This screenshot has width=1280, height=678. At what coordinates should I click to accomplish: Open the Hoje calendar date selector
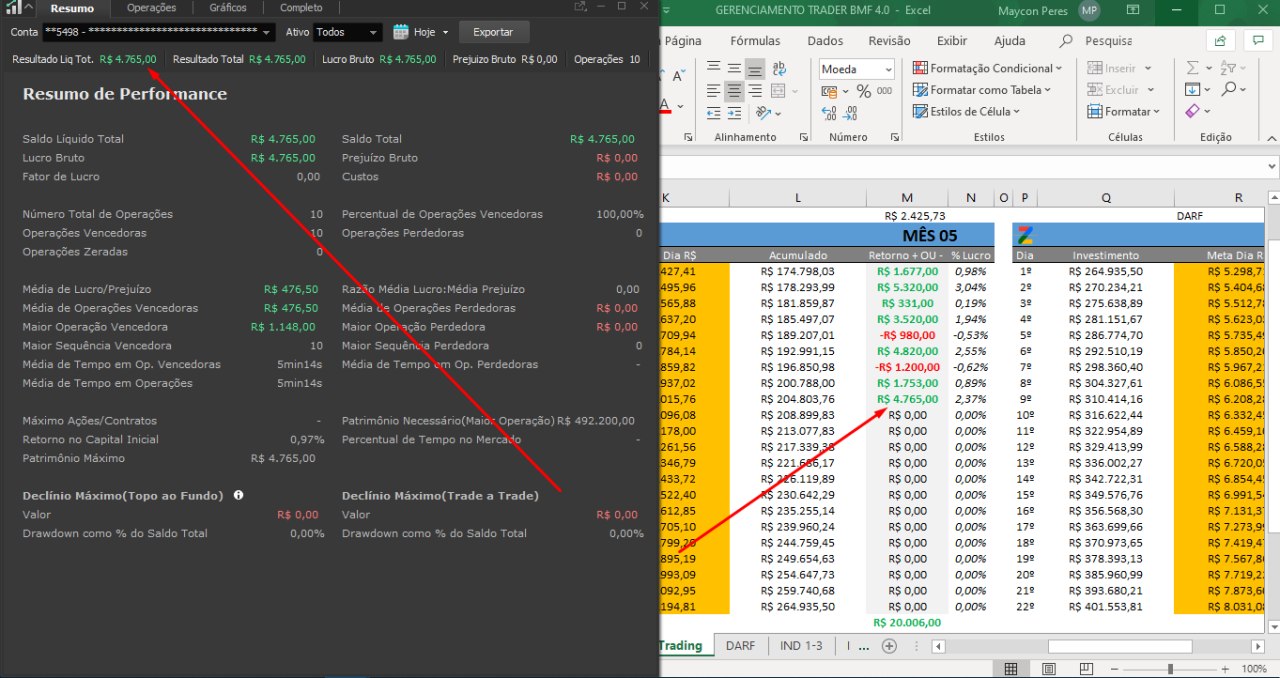click(x=421, y=32)
